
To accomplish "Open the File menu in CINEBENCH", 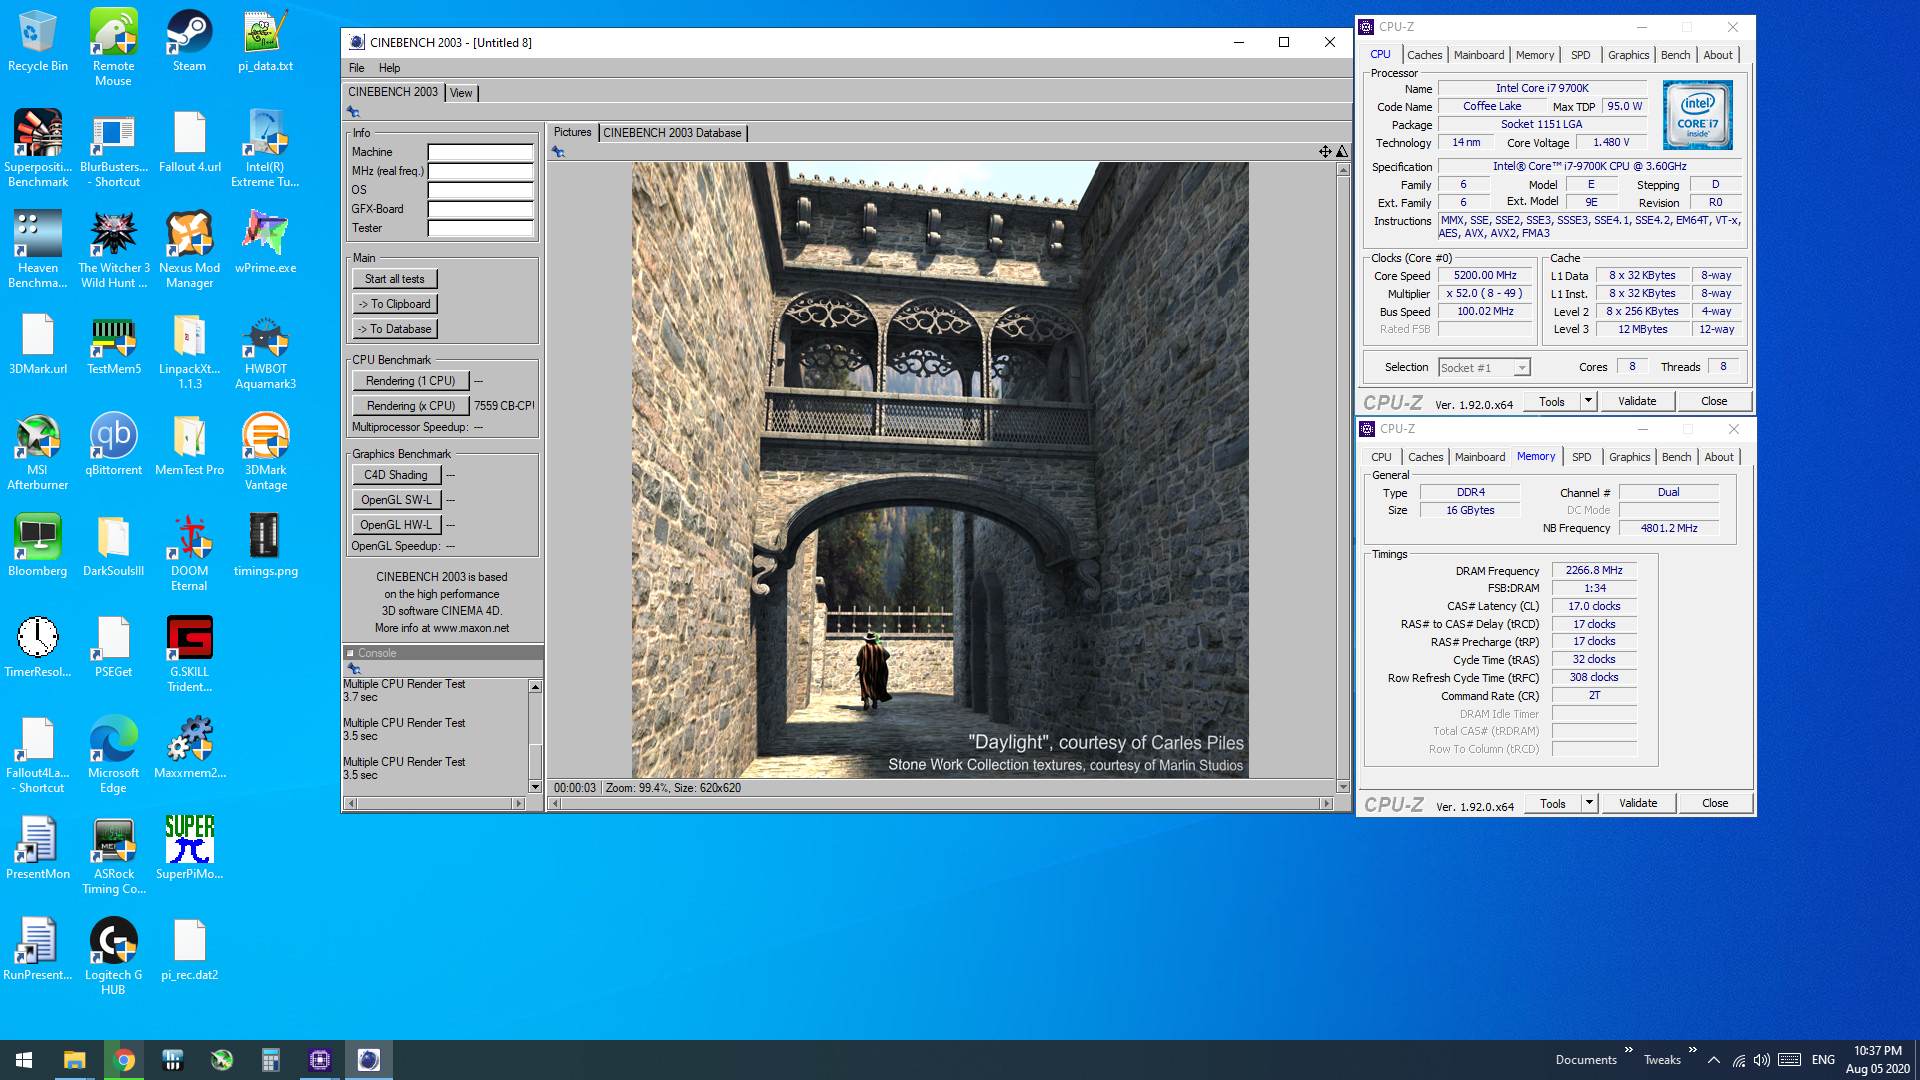I will 356,68.
